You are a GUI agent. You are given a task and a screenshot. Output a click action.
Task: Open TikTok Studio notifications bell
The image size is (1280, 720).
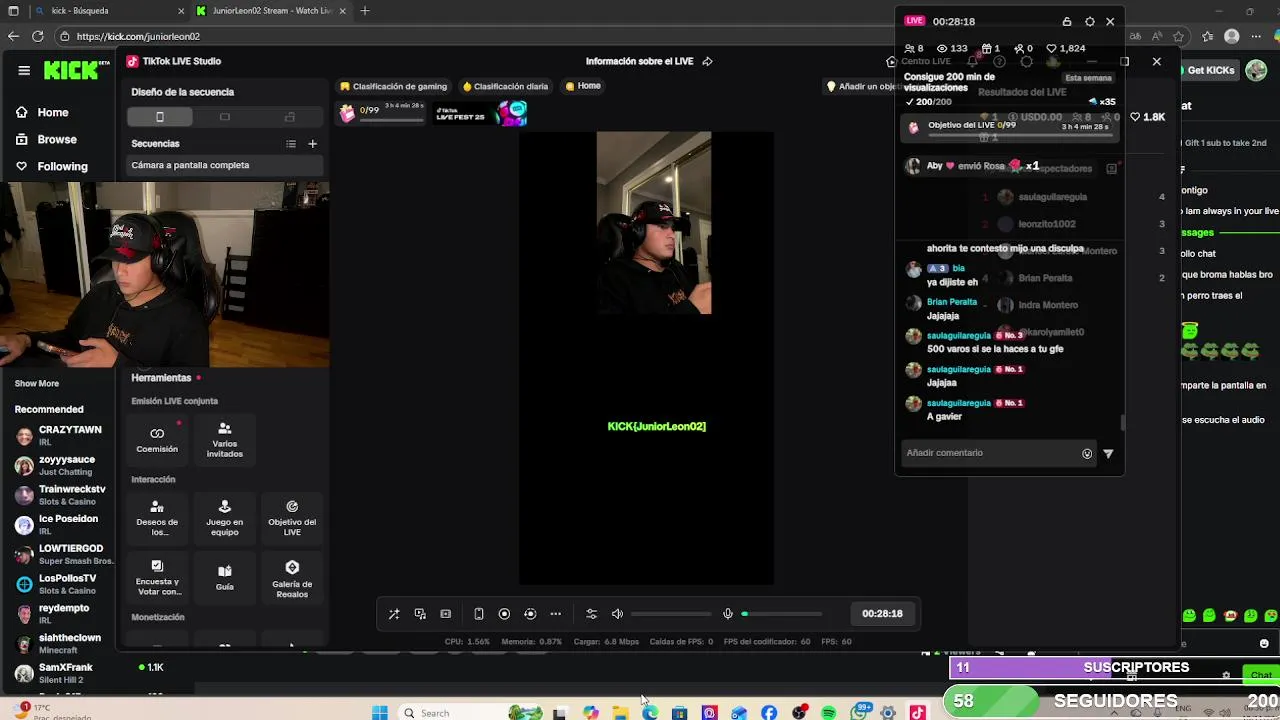pos(972,61)
